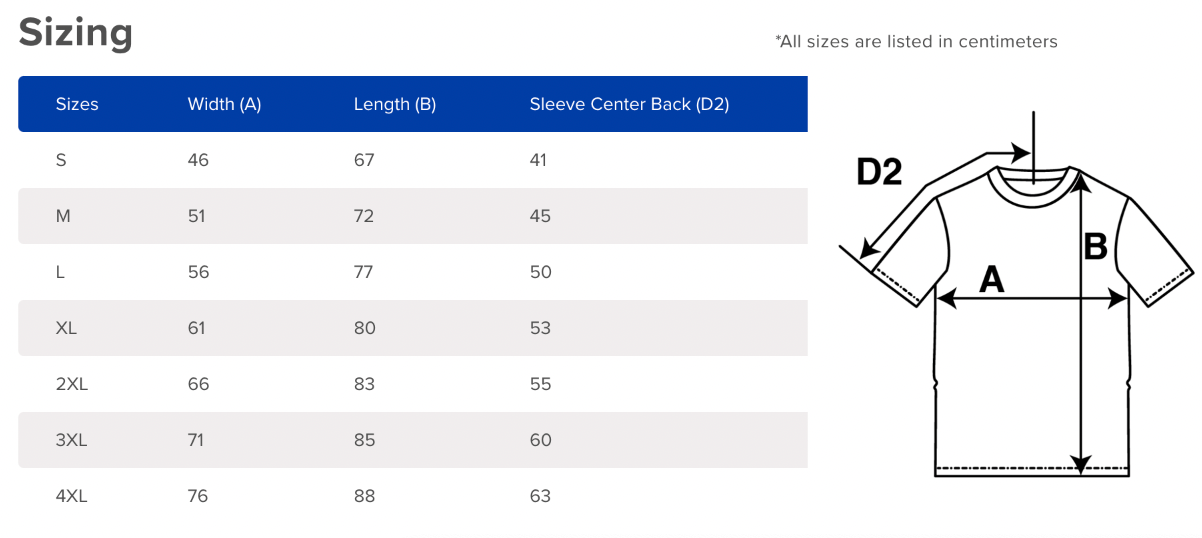Select the Sizes column header
The height and width of the screenshot is (538, 1202).
point(77,104)
